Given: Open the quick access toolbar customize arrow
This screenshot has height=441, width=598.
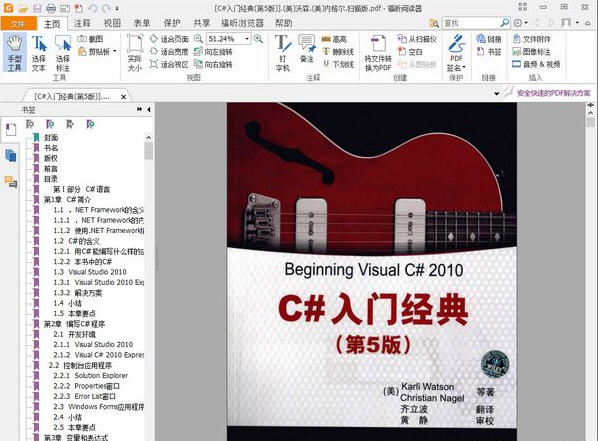Looking at the screenshot, I should (x=117, y=8).
